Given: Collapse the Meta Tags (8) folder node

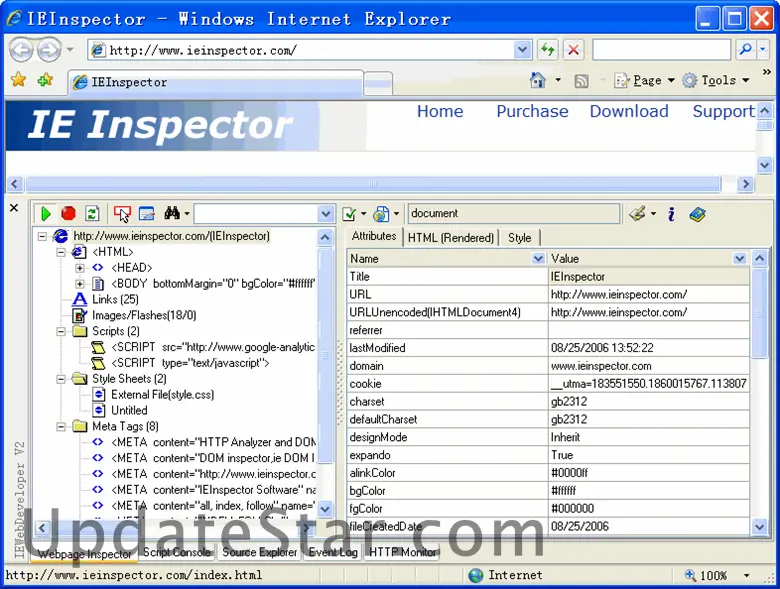Looking at the screenshot, I should [x=61, y=427].
